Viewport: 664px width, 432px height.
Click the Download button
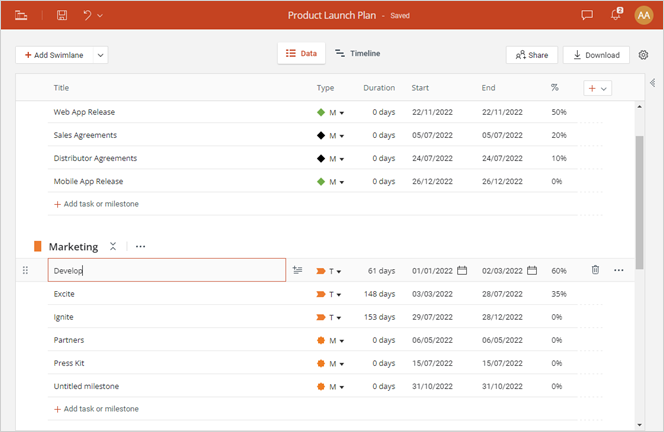click(596, 55)
